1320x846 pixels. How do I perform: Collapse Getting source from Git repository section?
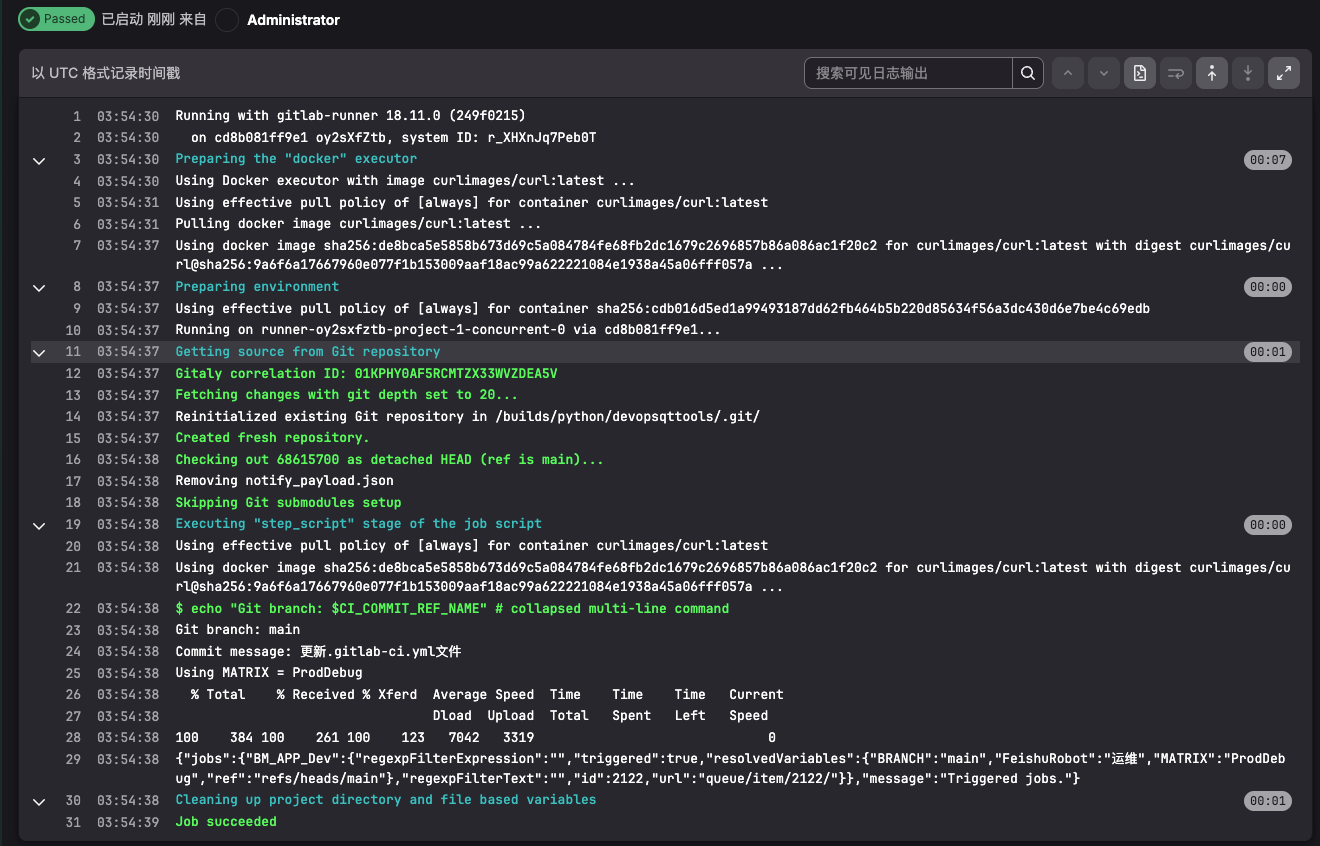[39, 352]
